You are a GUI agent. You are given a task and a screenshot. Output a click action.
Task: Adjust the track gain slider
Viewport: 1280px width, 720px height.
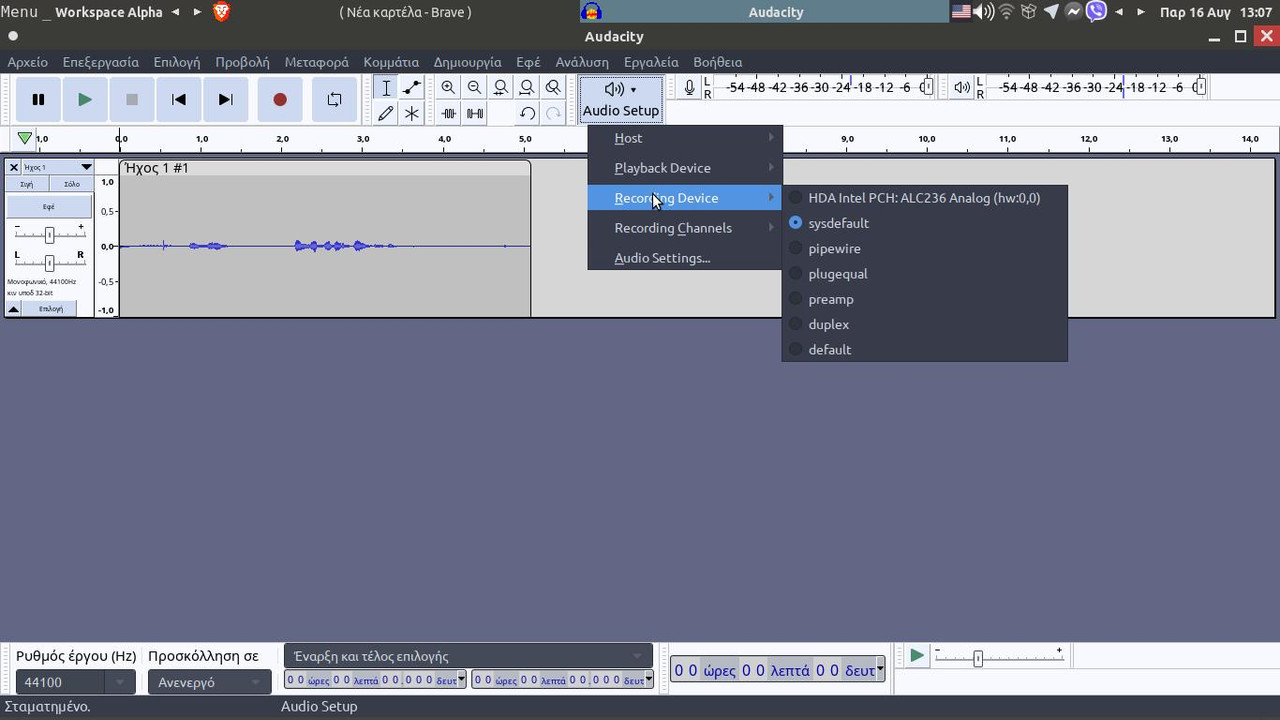pos(49,234)
